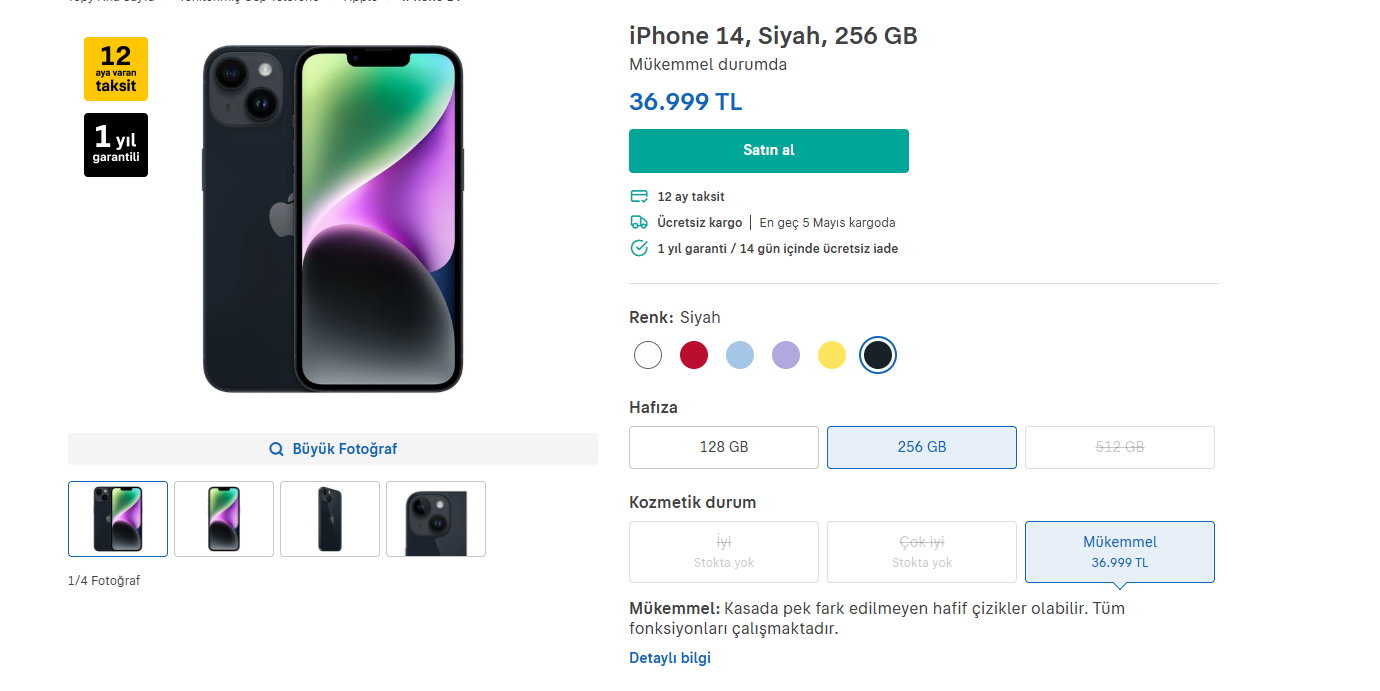Open the Detaylı bilgi link
The height and width of the screenshot is (691, 1380).
(x=670, y=658)
